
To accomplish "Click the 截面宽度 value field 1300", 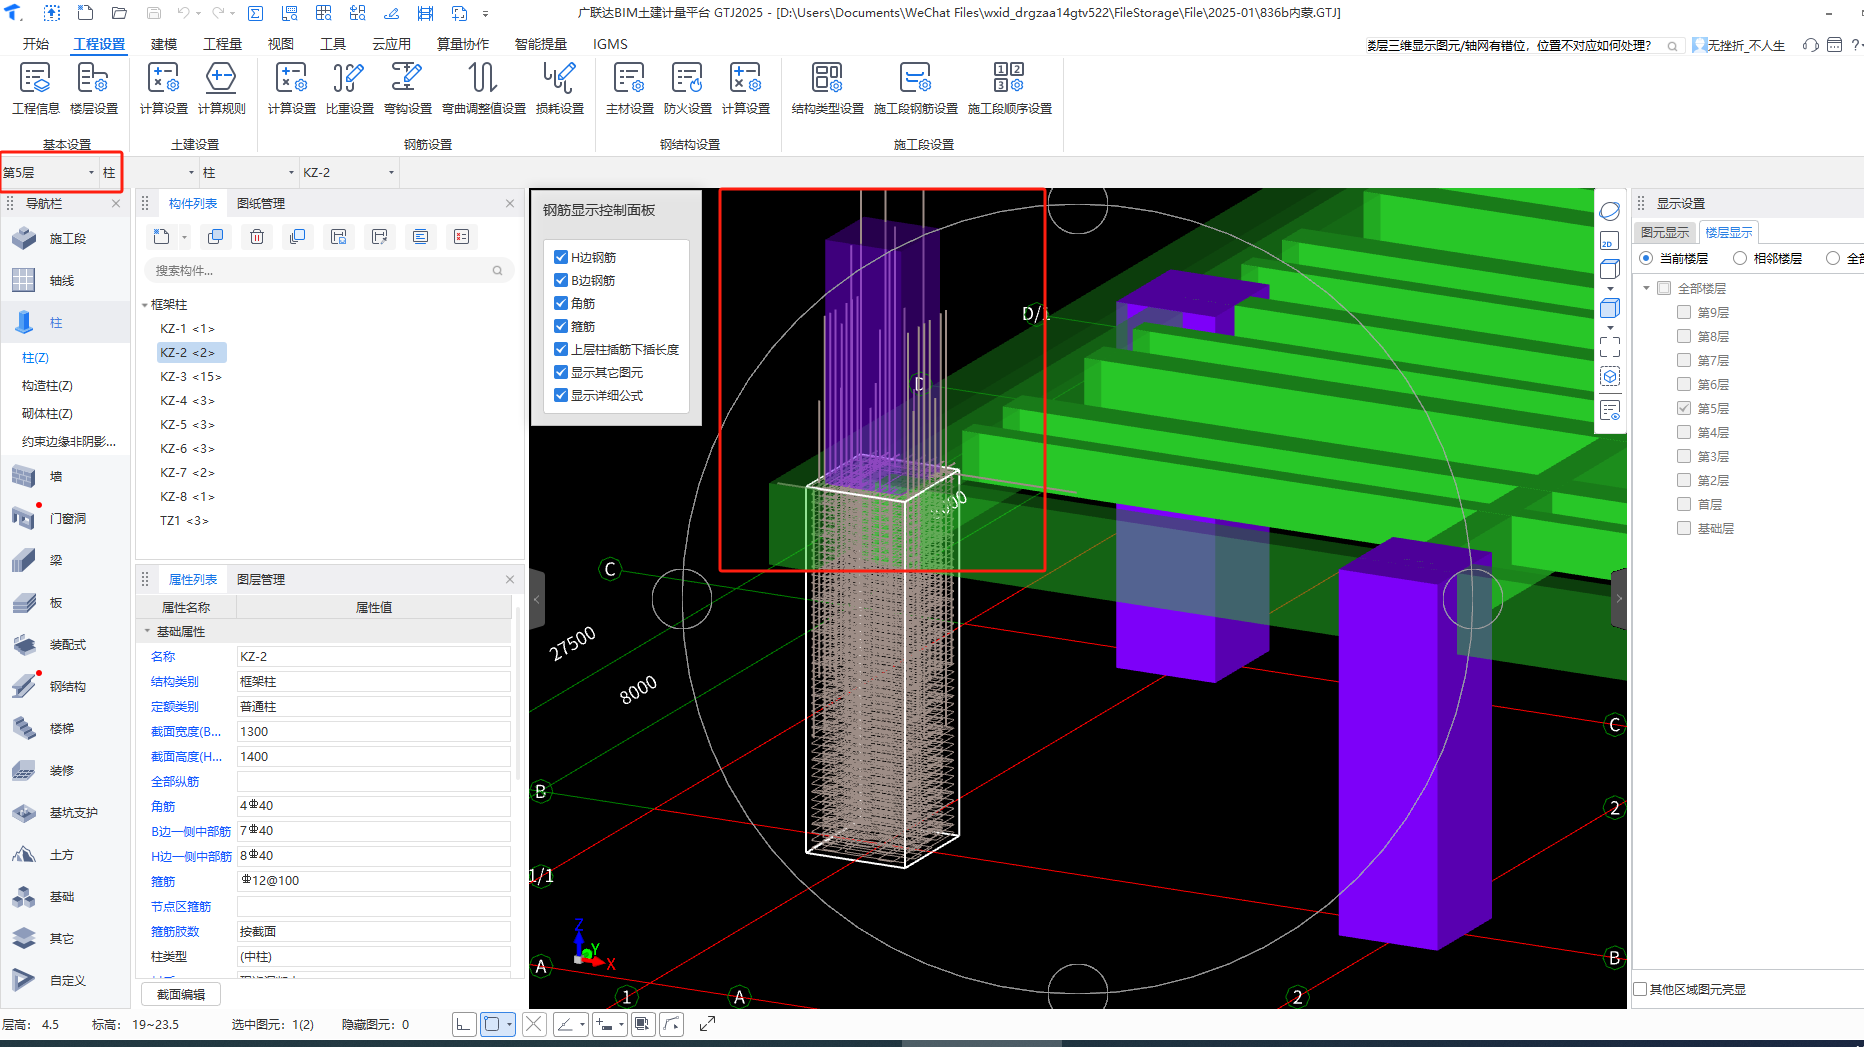I will coord(373,732).
